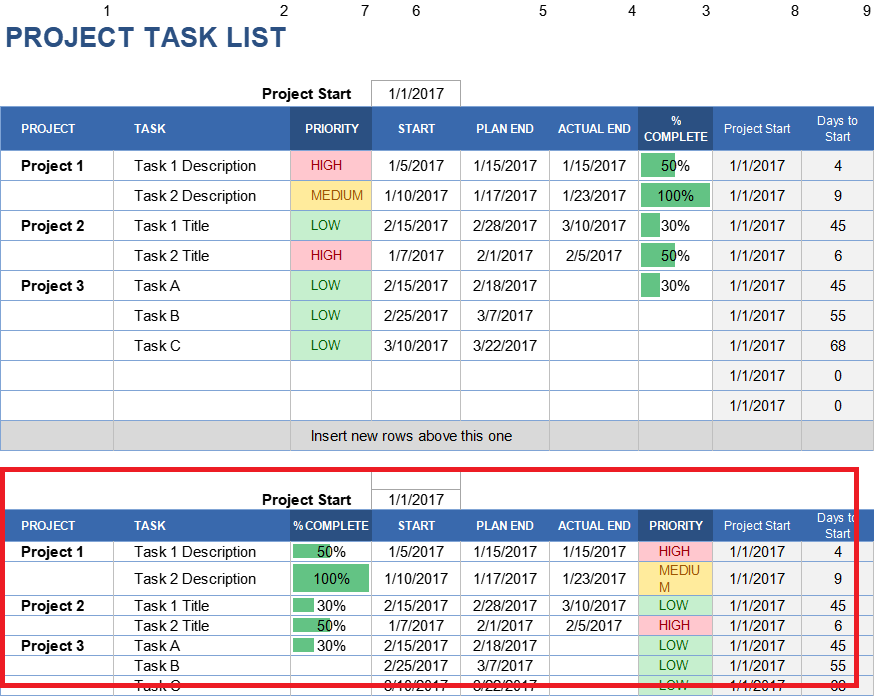Select the Days to Start value 68
The width and height of the screenshot is (874, 696).
tap(837, 346)
